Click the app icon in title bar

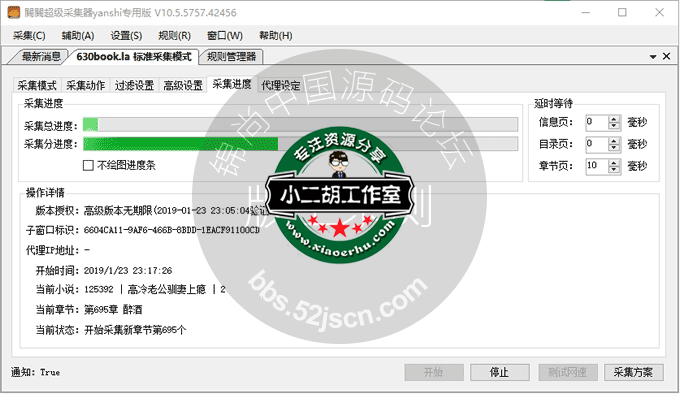coord(13,12)
